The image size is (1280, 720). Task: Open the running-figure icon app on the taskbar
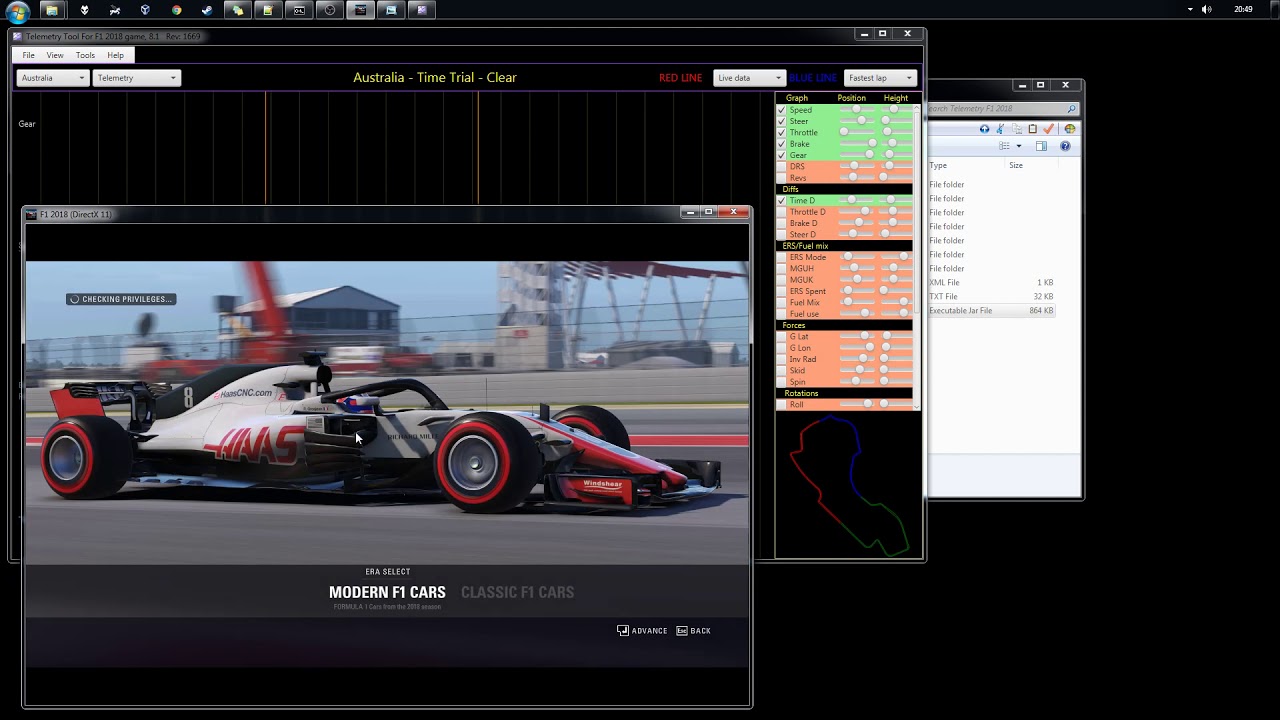point(115,10)
